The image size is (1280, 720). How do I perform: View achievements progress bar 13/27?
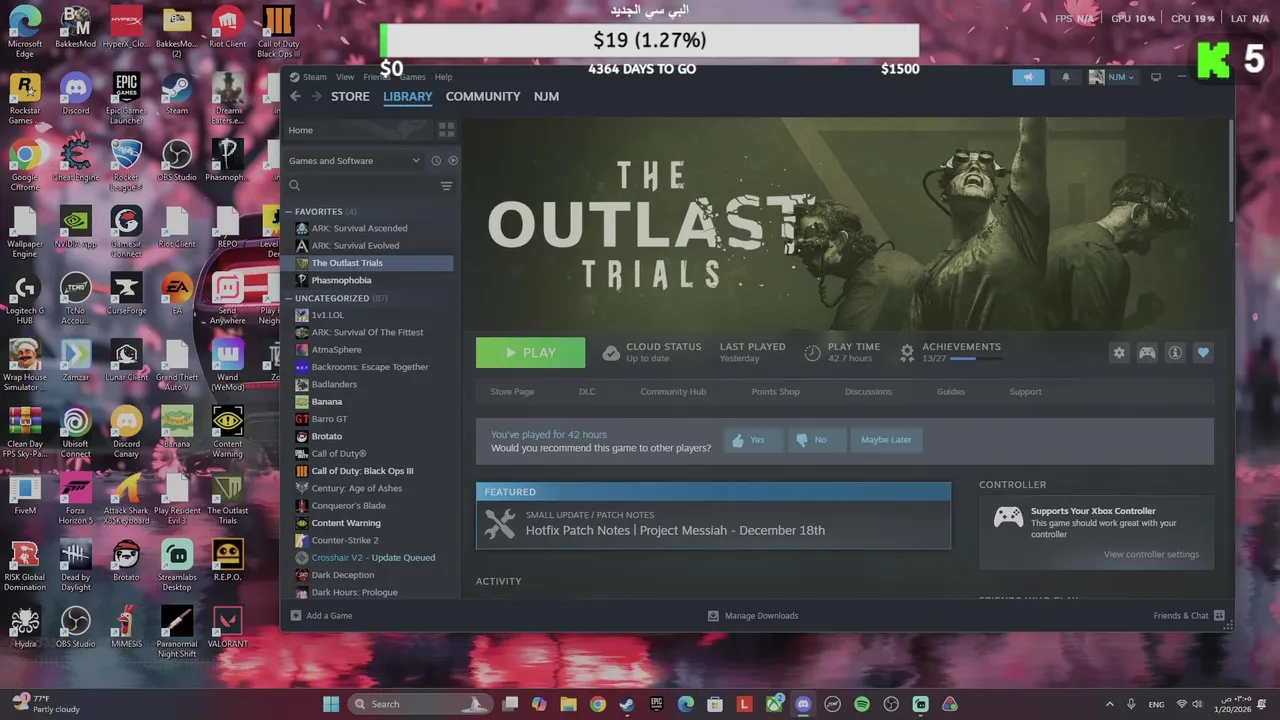pyautogui.click(x=975, y=358)
